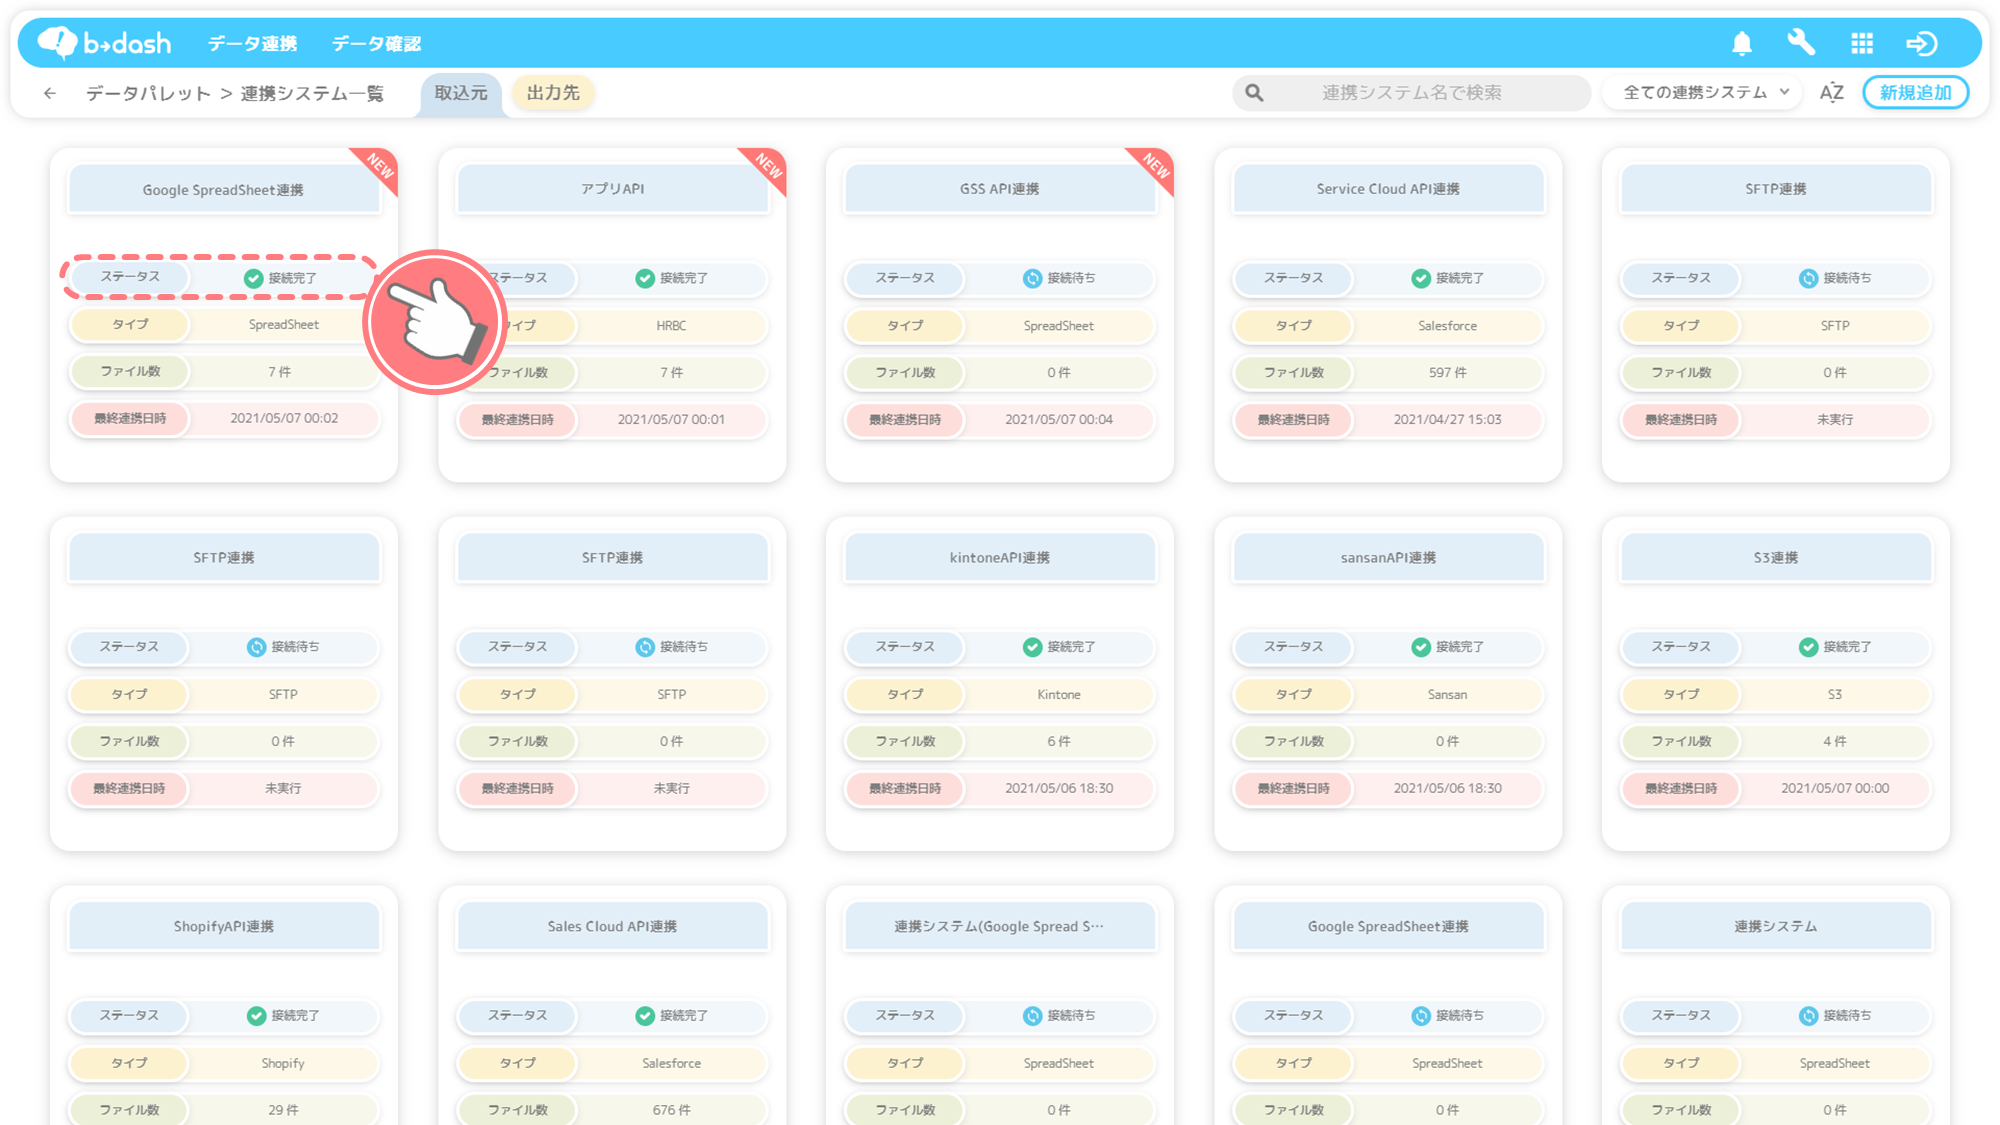Select the 4 件 file count

pyautogui.click(x=1835, y=742)
